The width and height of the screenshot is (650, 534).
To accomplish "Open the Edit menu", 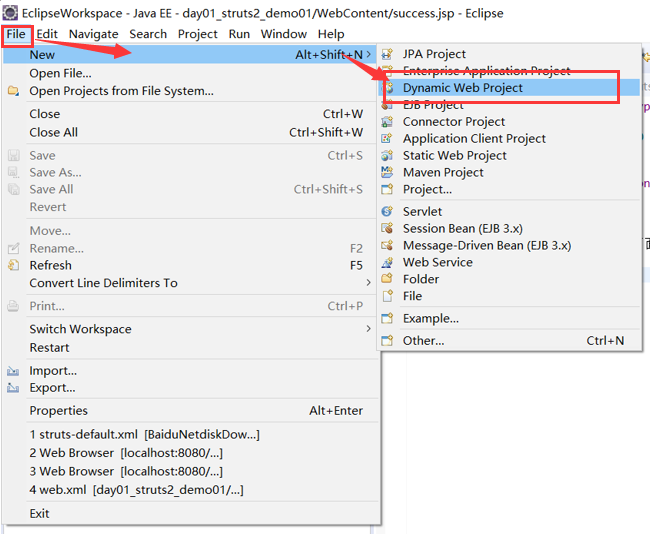I will [x=47, y=34].
